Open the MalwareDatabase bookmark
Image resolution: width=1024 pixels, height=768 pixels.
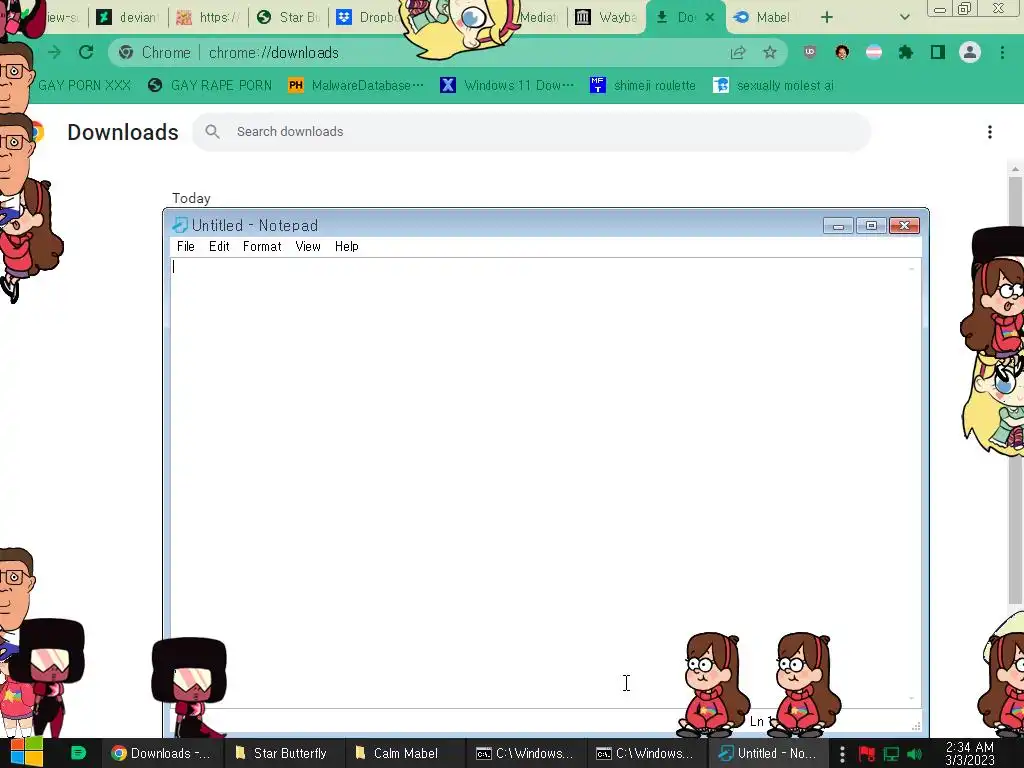357,86
